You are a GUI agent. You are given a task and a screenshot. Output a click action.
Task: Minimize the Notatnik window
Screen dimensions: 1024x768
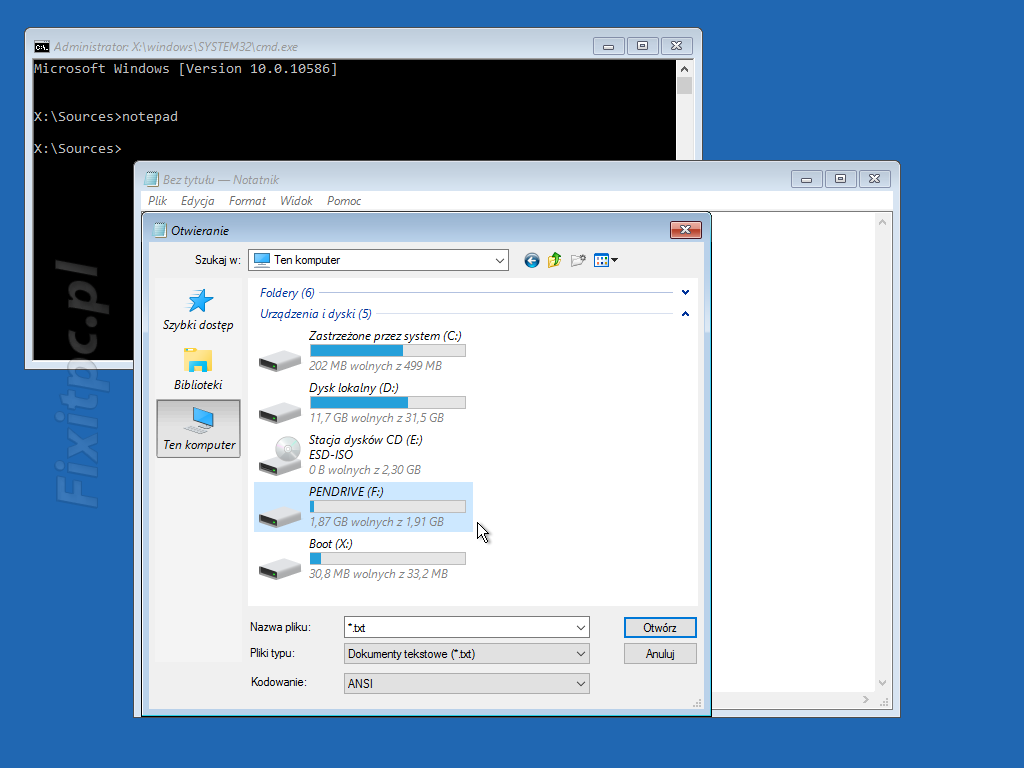[x=807, y=179]
